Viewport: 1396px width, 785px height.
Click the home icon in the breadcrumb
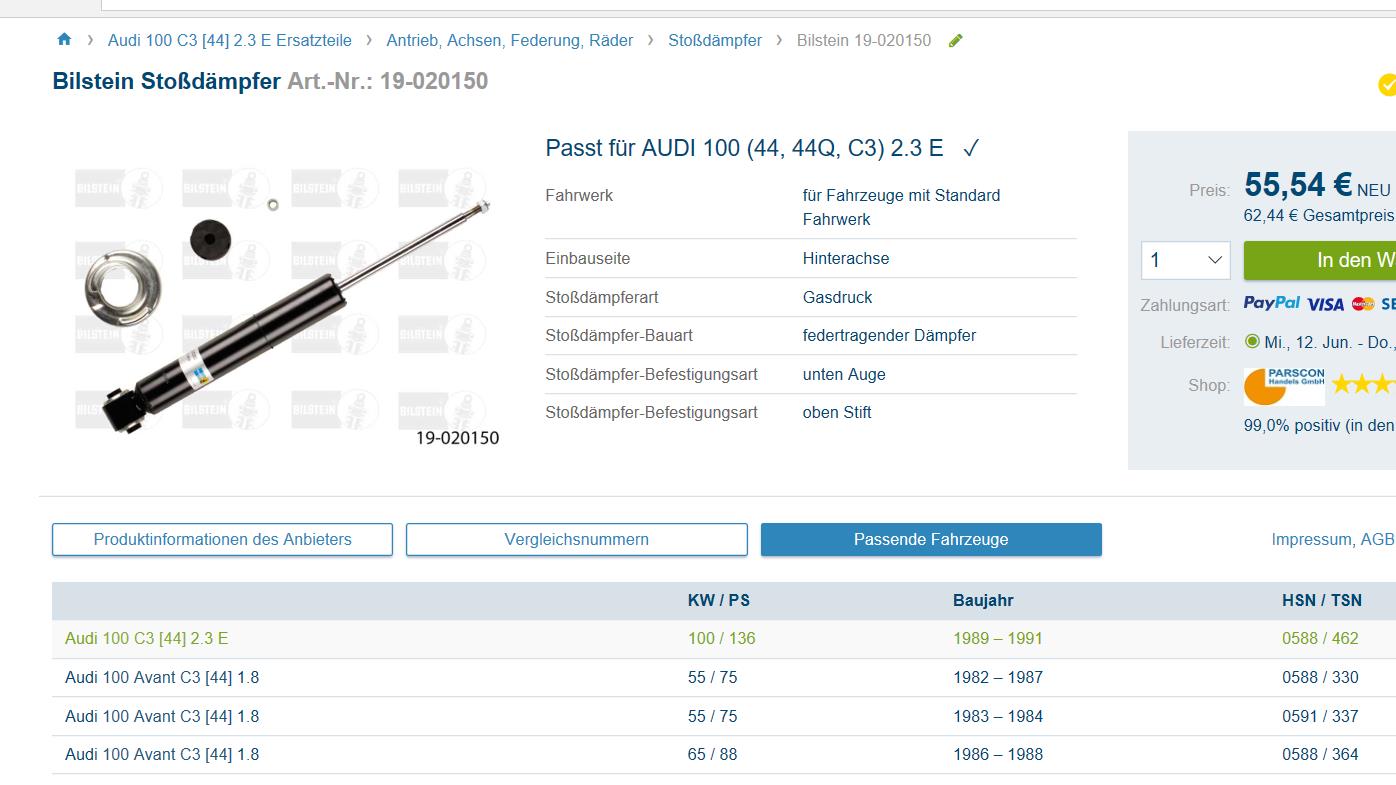point(64,40)
